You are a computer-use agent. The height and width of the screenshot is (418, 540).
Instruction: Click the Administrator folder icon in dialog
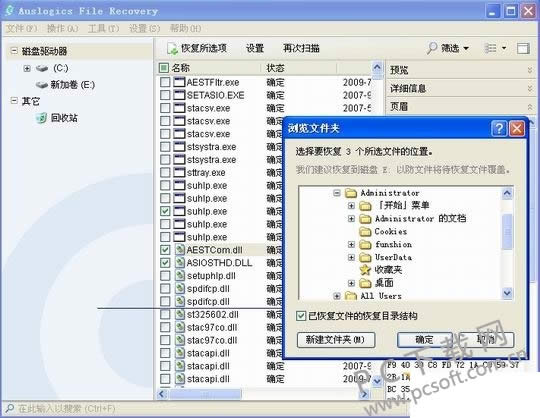[351, 193]
